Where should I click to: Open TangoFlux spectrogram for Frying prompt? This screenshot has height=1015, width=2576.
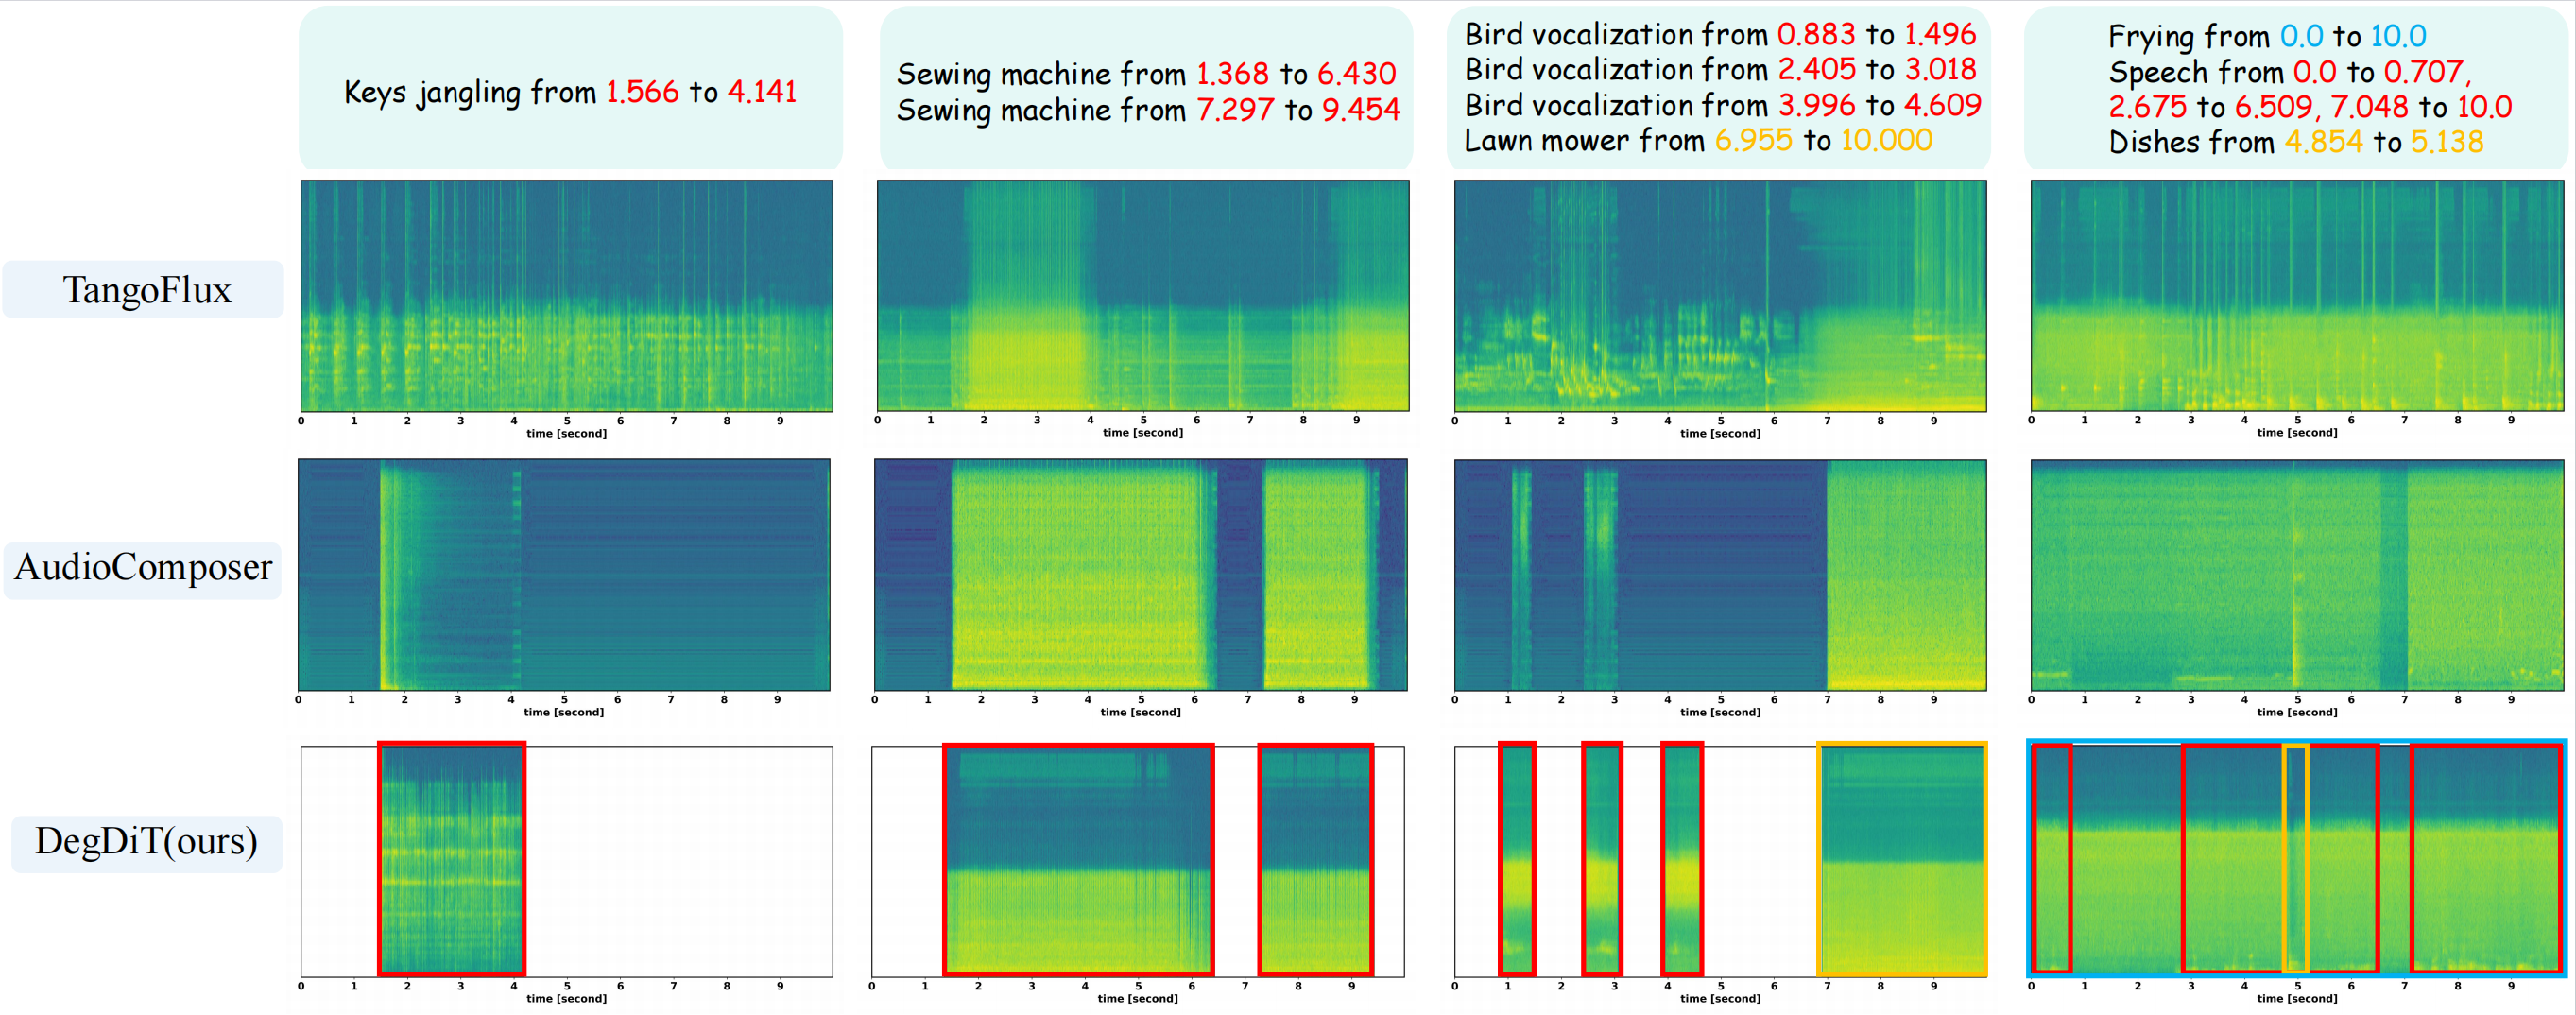[2296, 295]
